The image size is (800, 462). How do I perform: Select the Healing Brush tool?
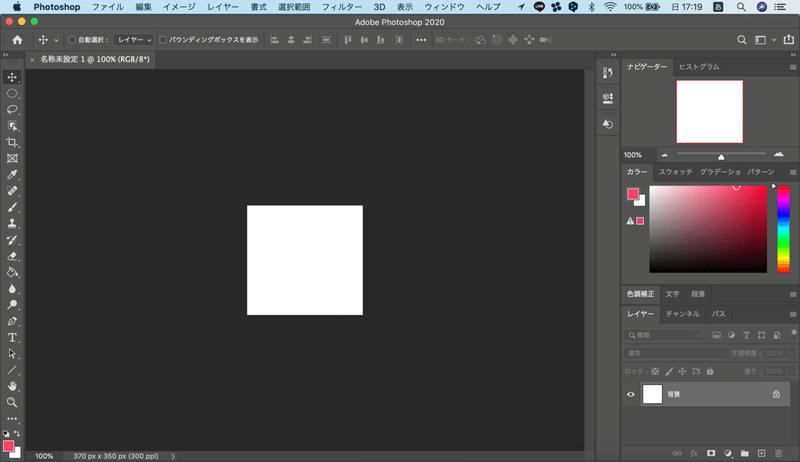pyautogui.click(x=12, y=191)
